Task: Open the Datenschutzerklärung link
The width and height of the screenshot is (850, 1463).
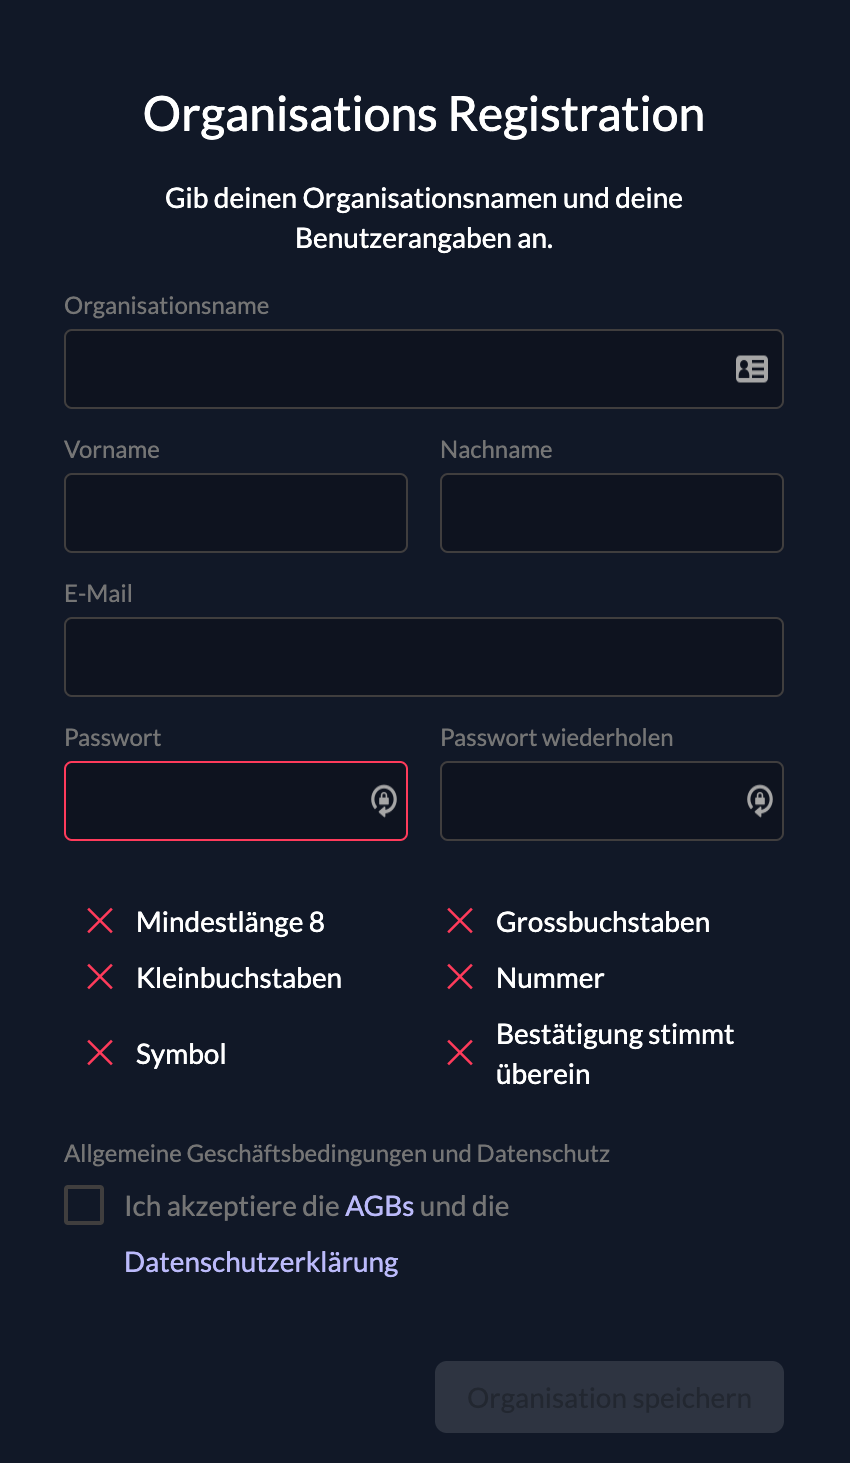Action: click(261, 1262)
